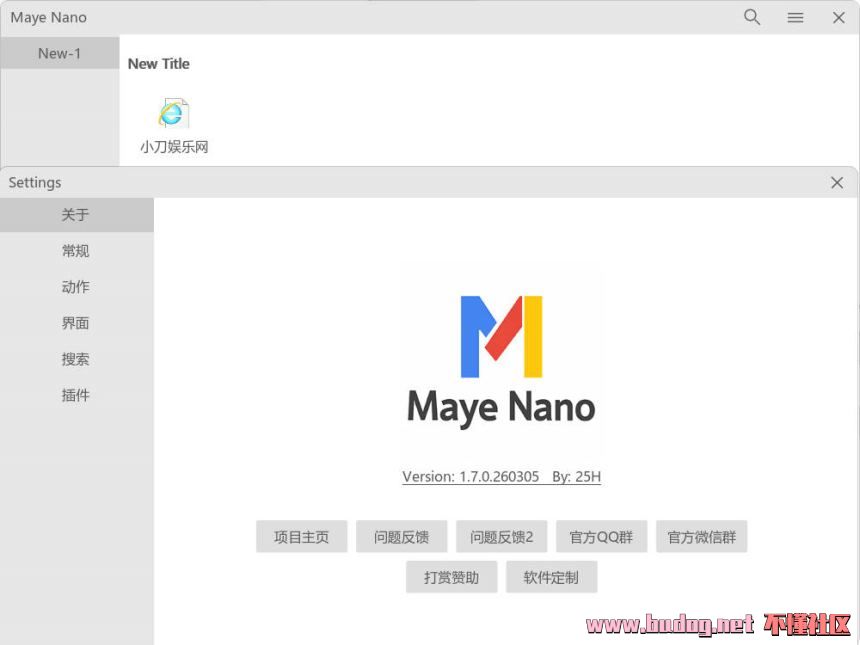Click the 软件定制 button
Image resolution: width=860 pixels, height=645 pixels.
[551, 577]
